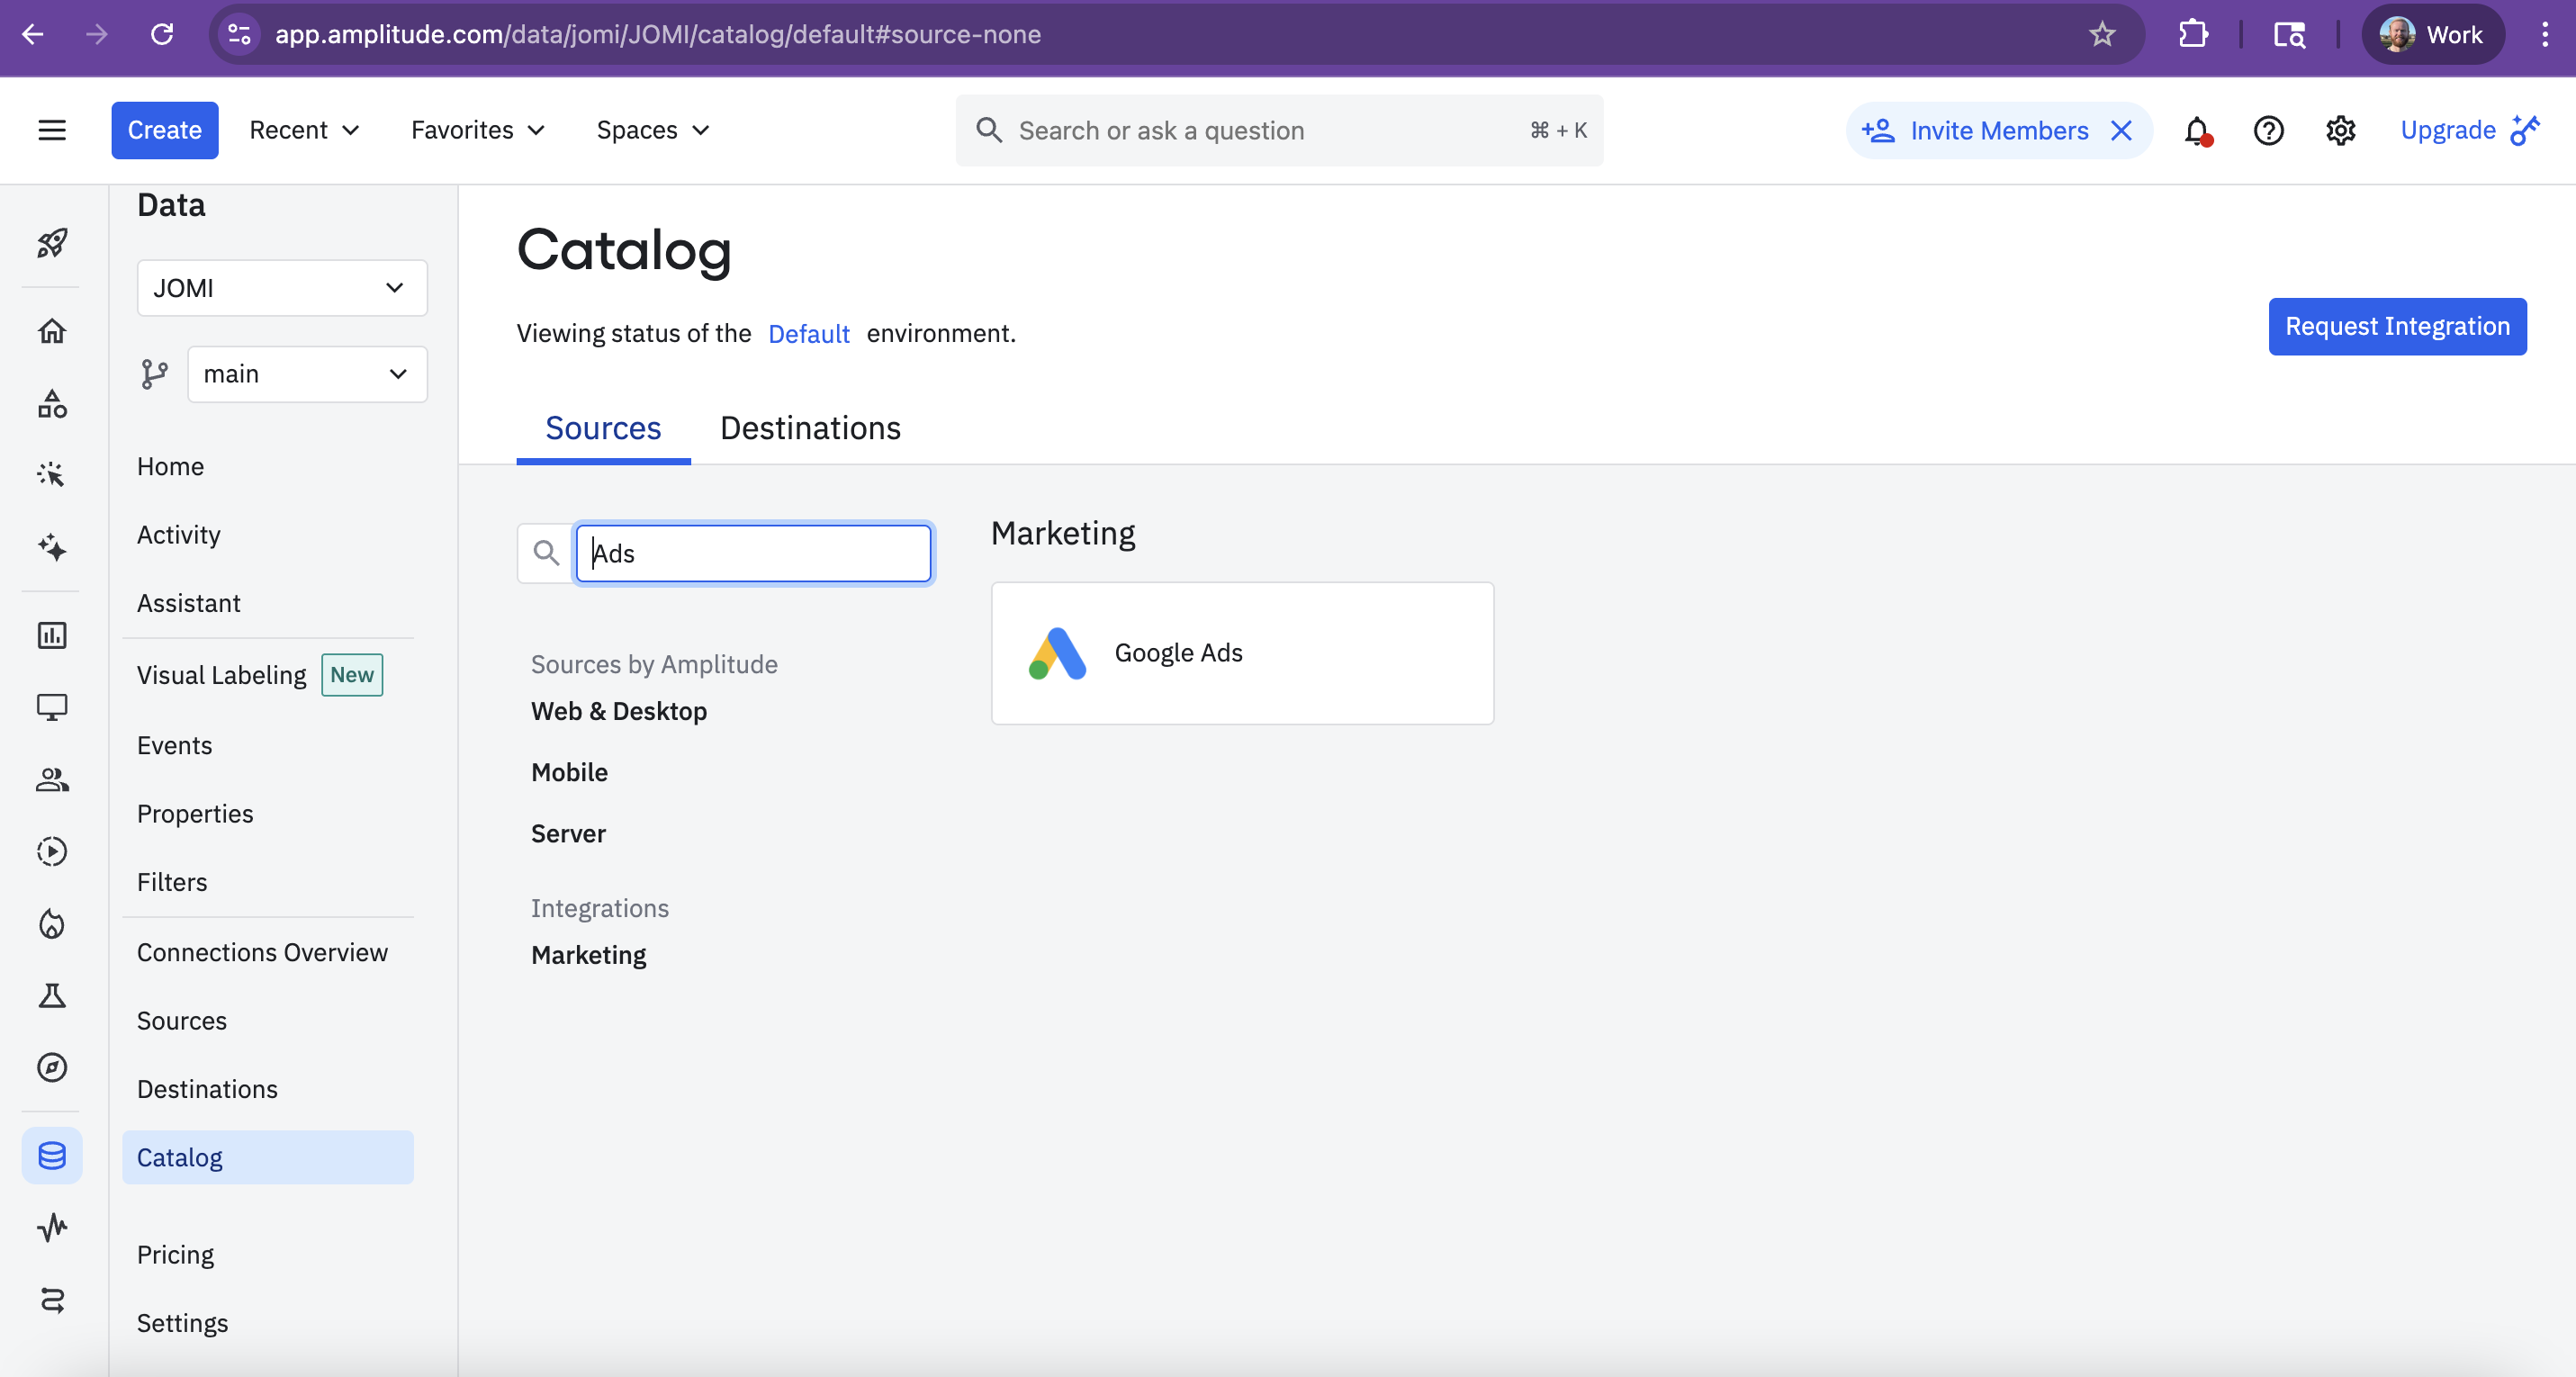The width and height of the screenshot is (2576, 1377).
Task: Click the Request Integration button
Action: click(2397, 326)
